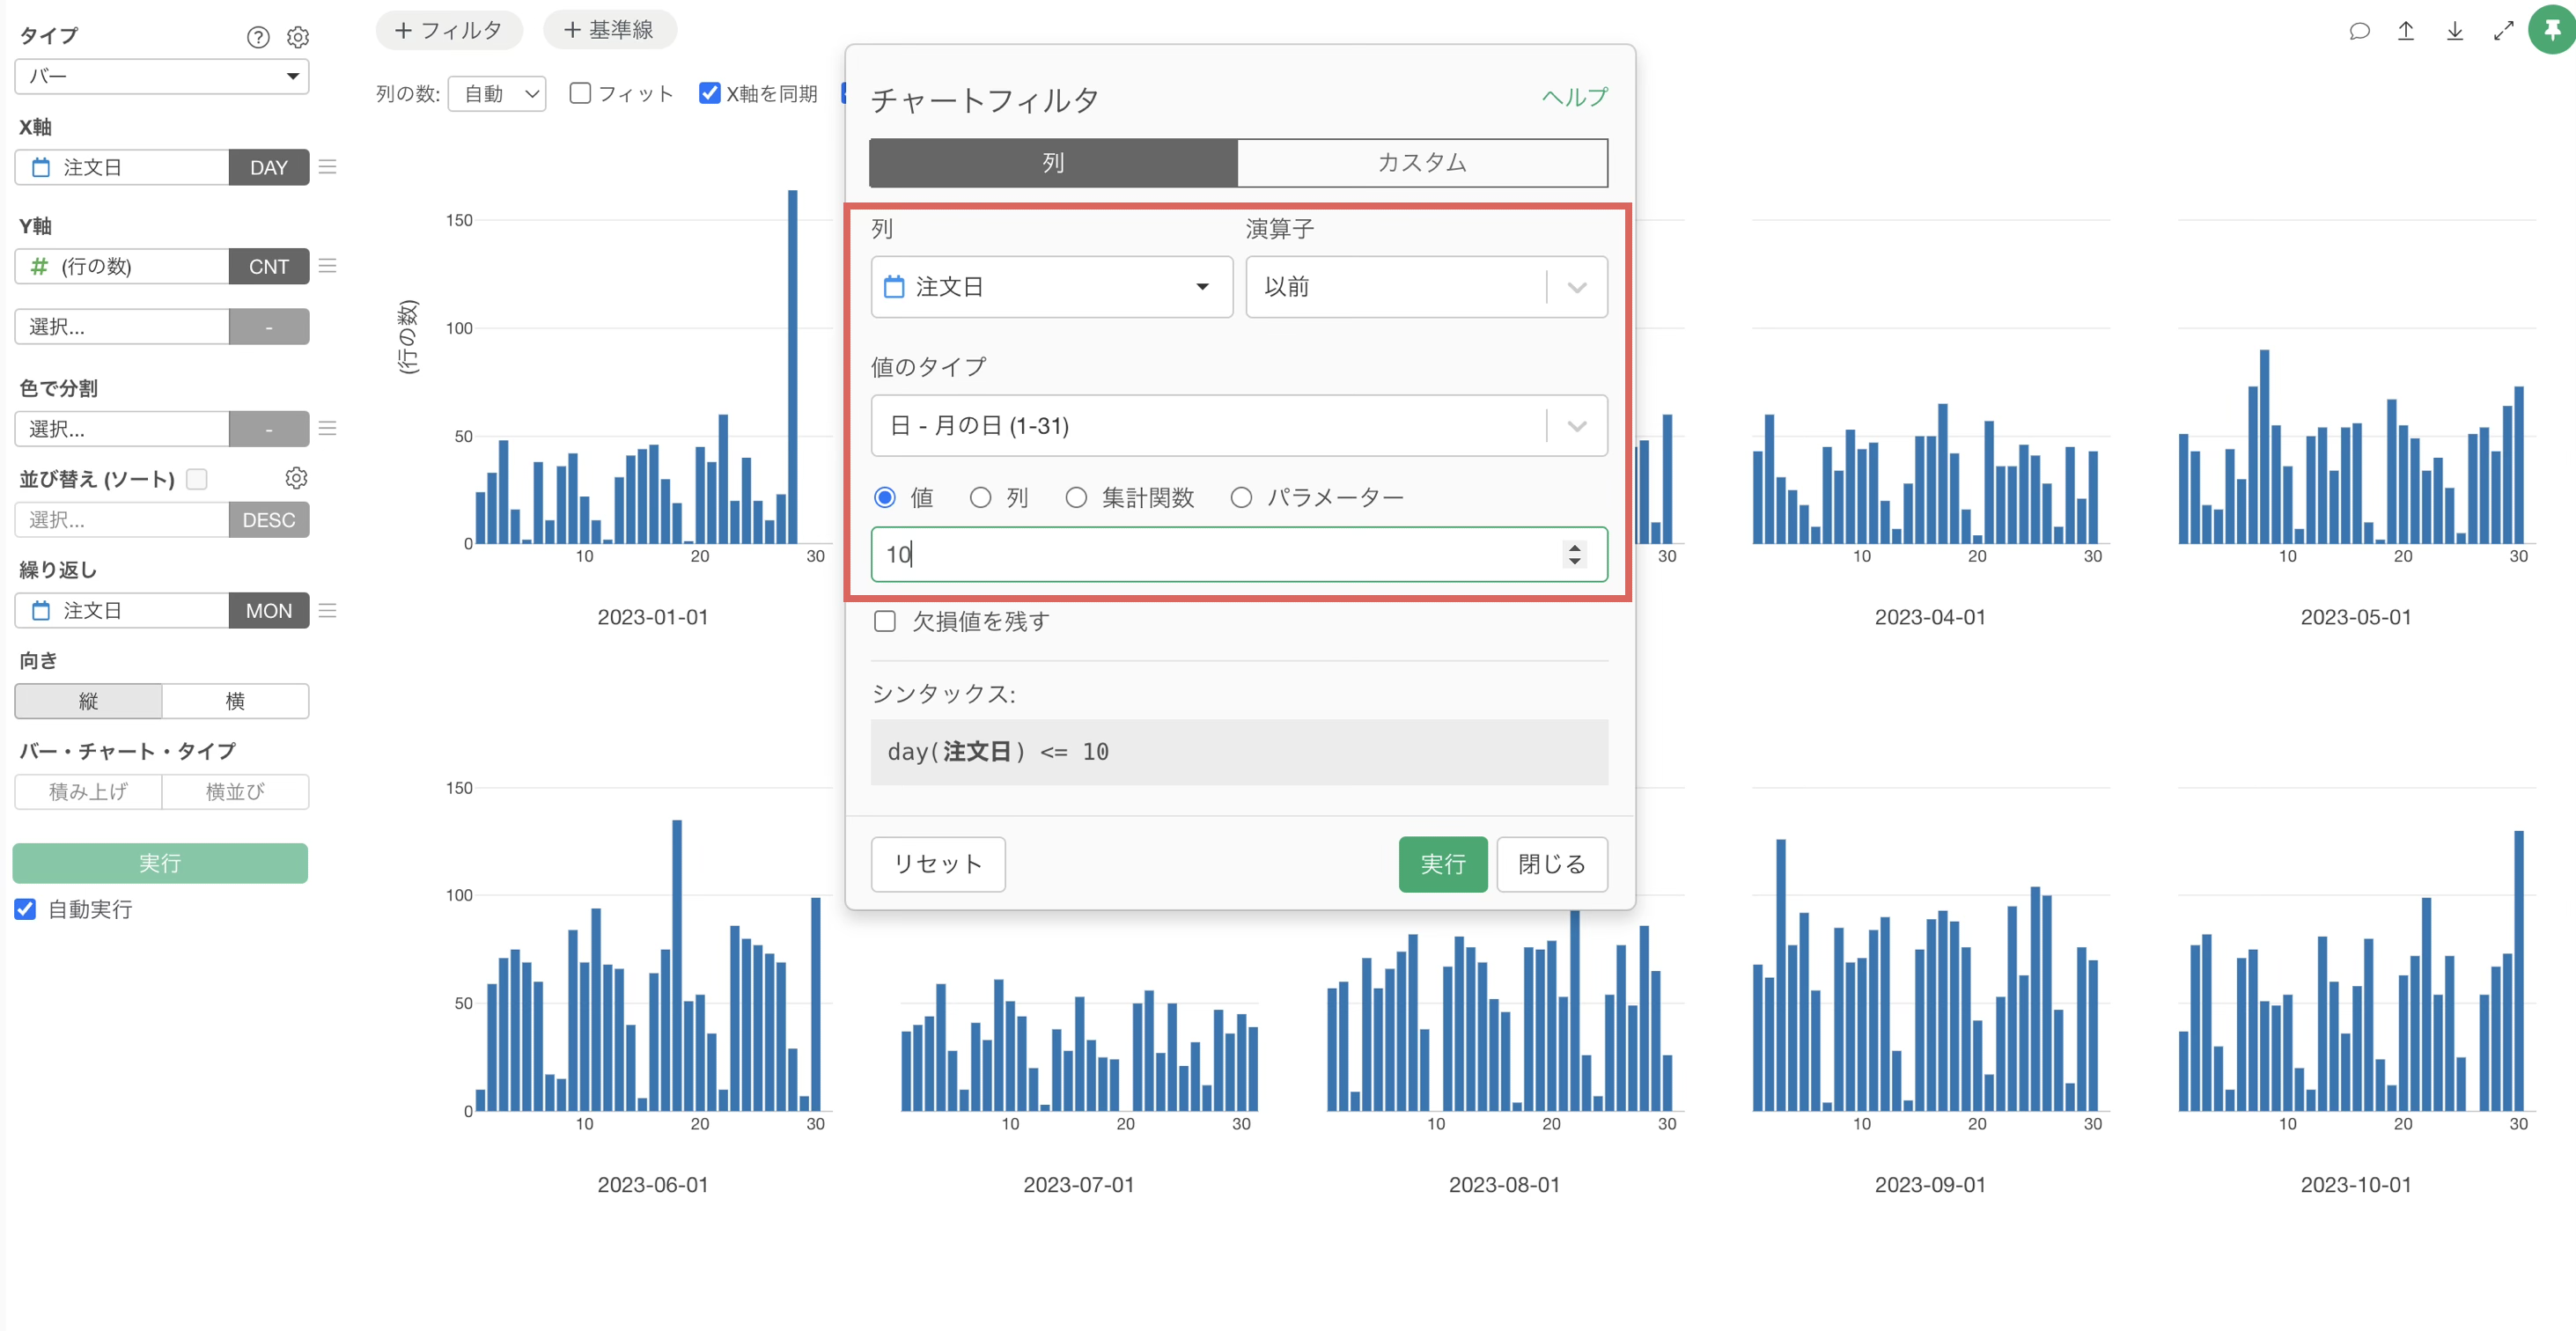Image resolution: width=2576 pixels, height=1331 pixels.
Task: Open the 演算子 dropdown showing 以前
Action: coord(1425,287)
